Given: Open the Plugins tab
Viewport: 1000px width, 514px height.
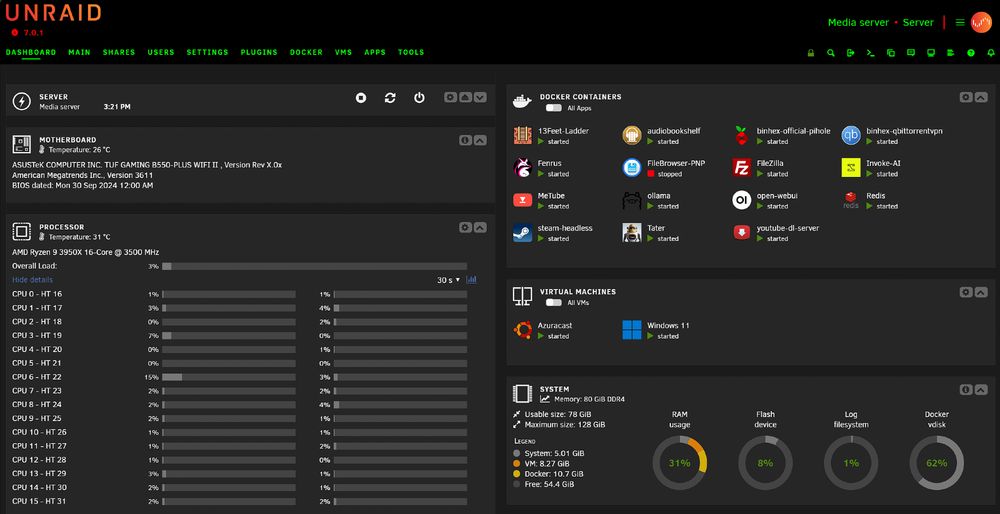Looking at the screenshot, I should coord(259,52).
